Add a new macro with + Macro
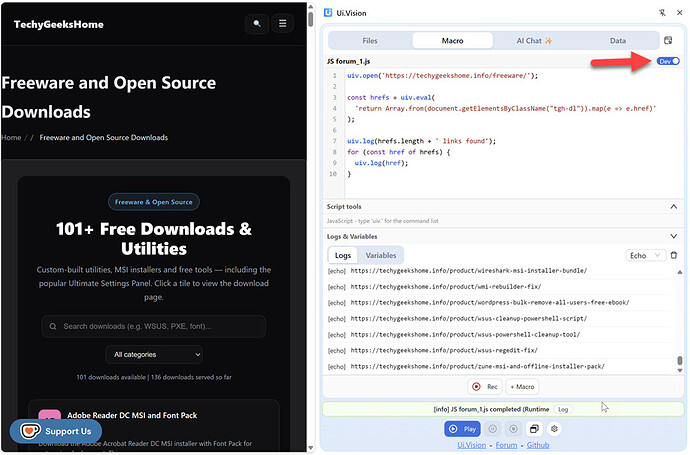 [x=522, y=387]
